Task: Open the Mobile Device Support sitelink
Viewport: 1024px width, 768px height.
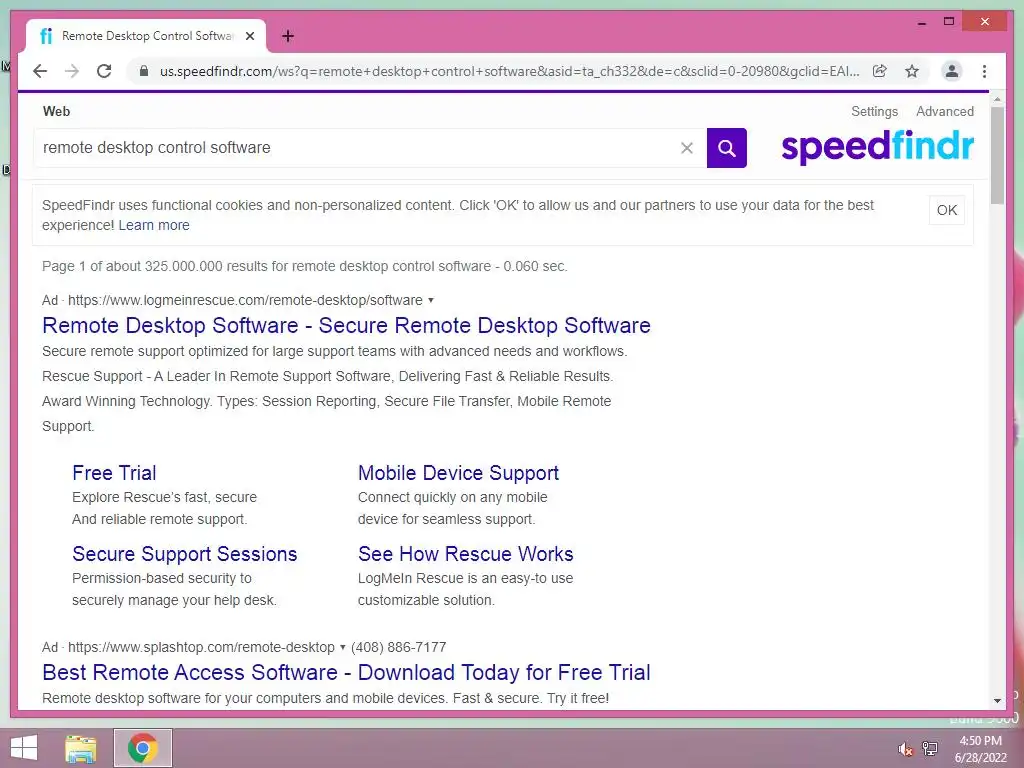Action: click(458, 473)
